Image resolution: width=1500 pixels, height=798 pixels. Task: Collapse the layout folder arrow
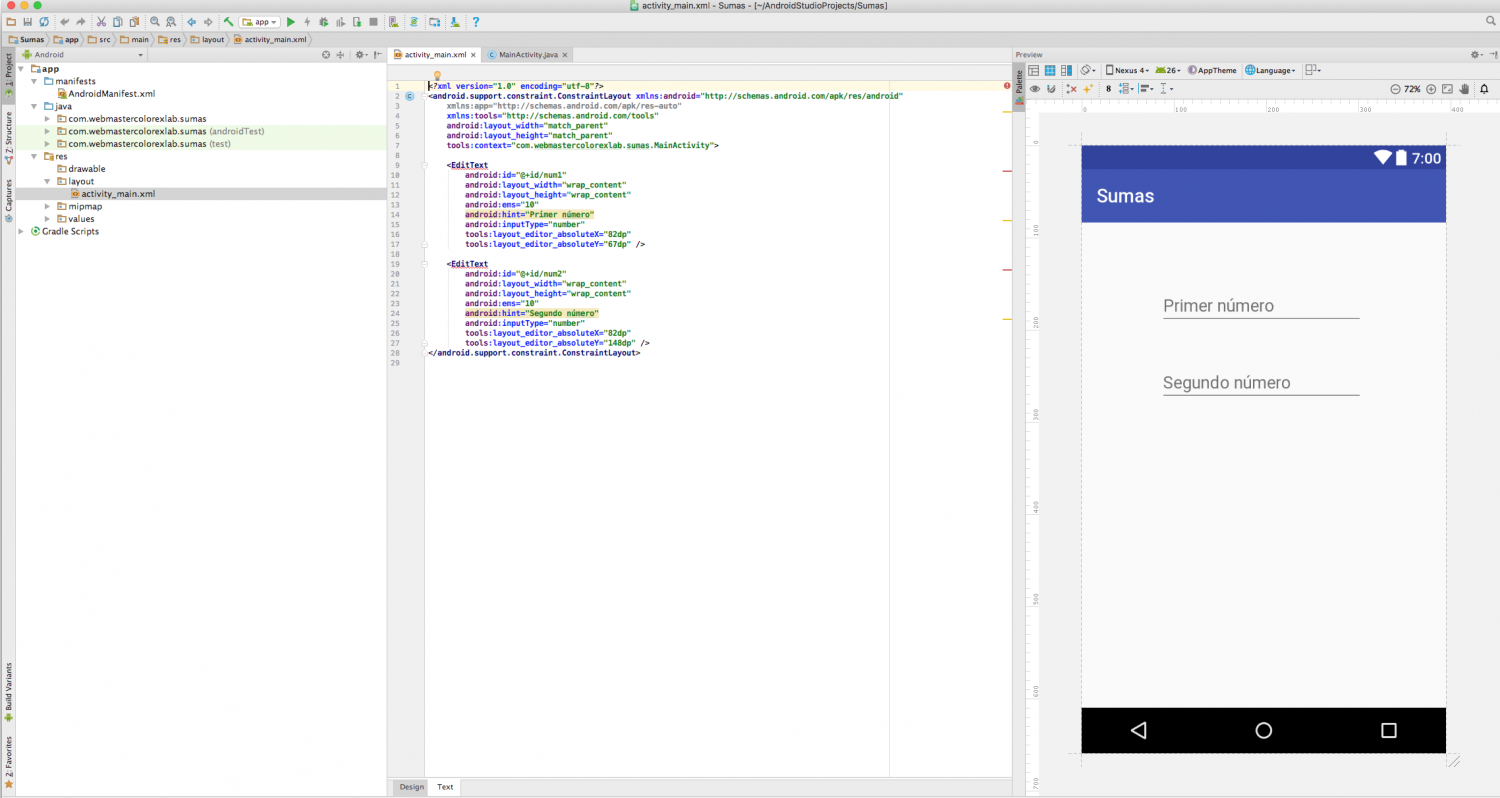coord(48,181)
